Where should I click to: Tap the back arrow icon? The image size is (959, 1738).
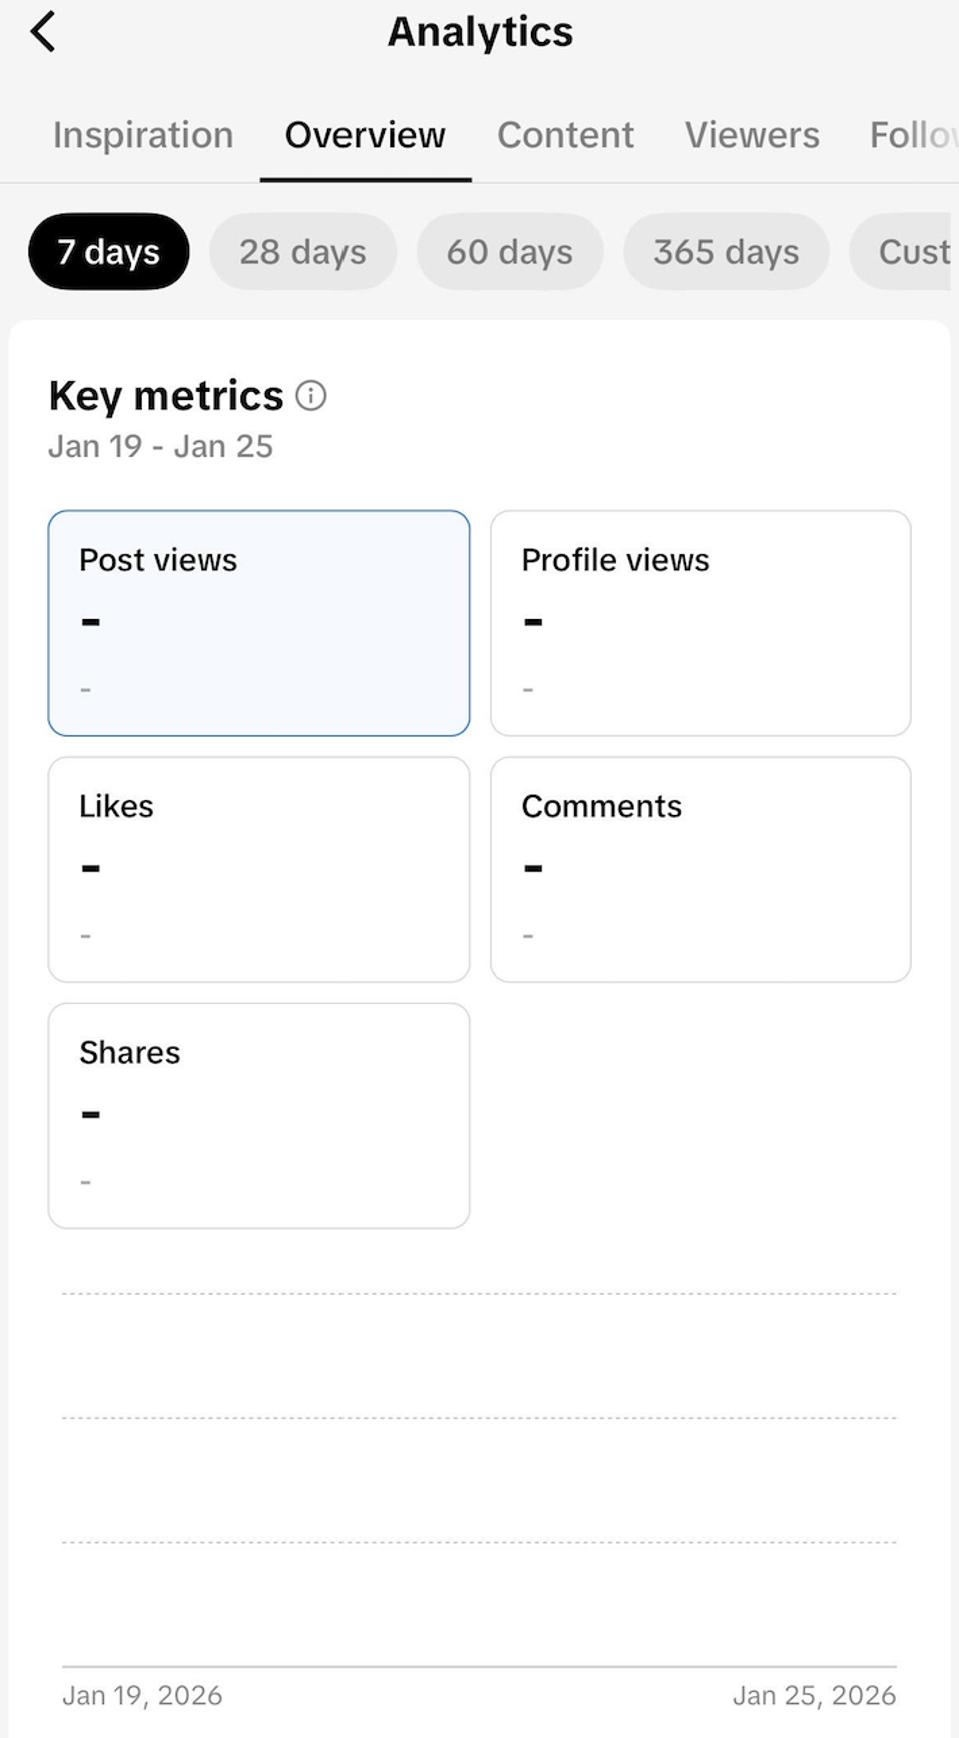coord(43,32)
